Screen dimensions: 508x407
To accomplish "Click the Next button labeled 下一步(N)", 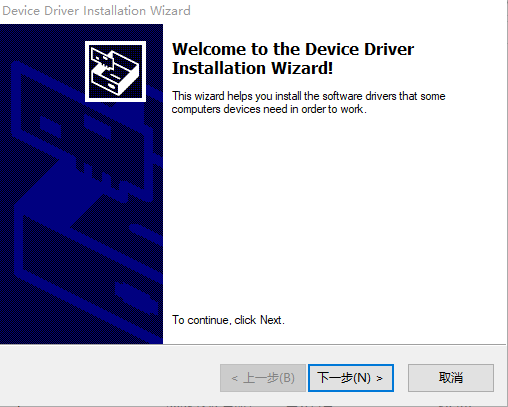I will [351, 378].
